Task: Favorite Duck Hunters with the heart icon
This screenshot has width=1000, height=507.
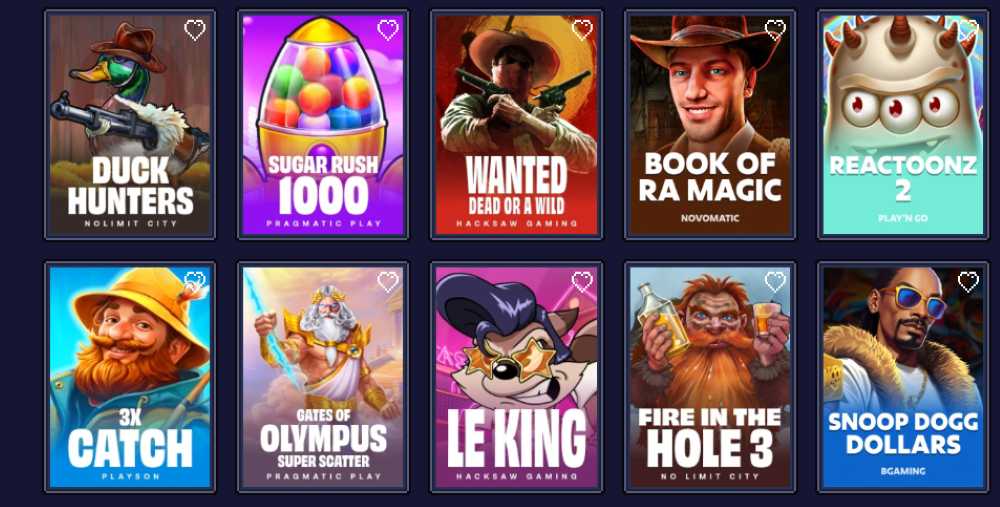Action: click(x=195, y=29)
